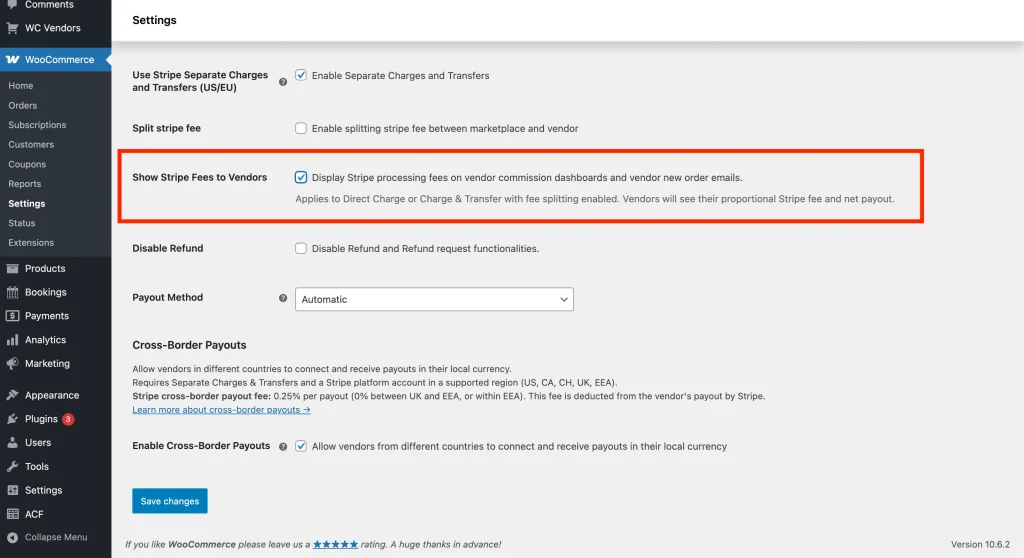Open the Payout Method Automatic dropdown
This screenshot has width=1024, height=558.
434,299
